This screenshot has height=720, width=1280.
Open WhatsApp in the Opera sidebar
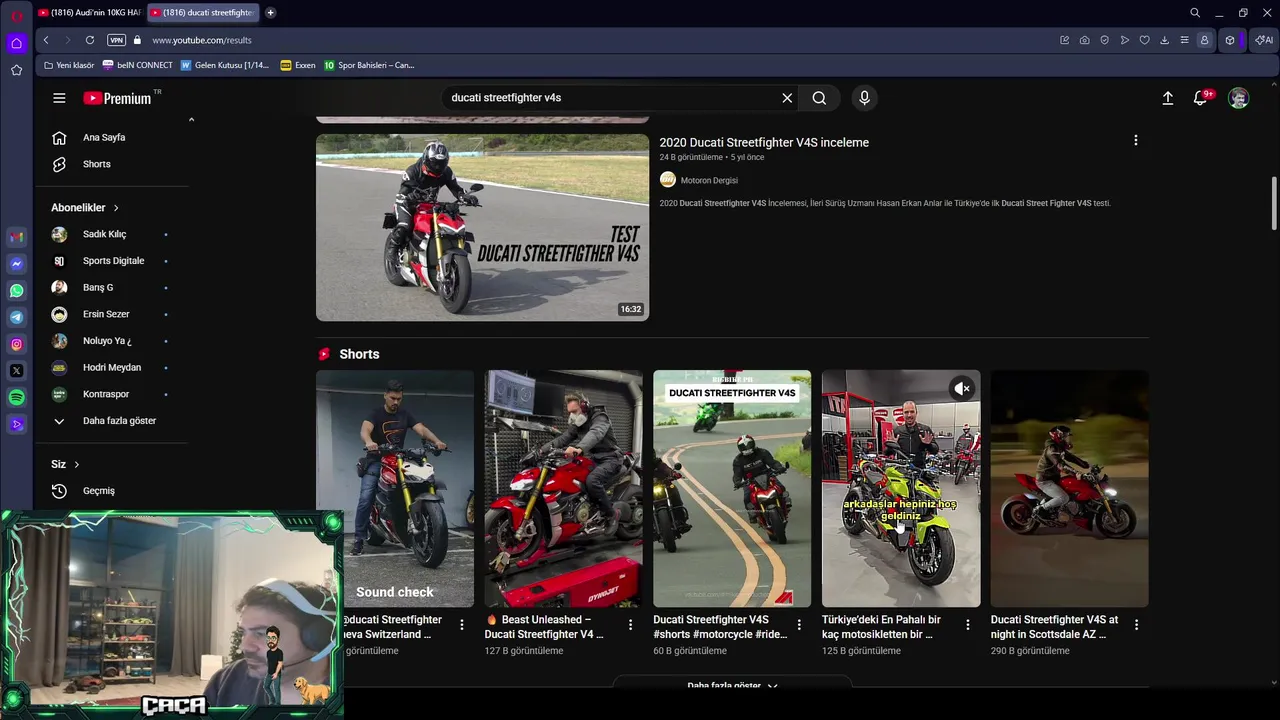tap(16, 291)
